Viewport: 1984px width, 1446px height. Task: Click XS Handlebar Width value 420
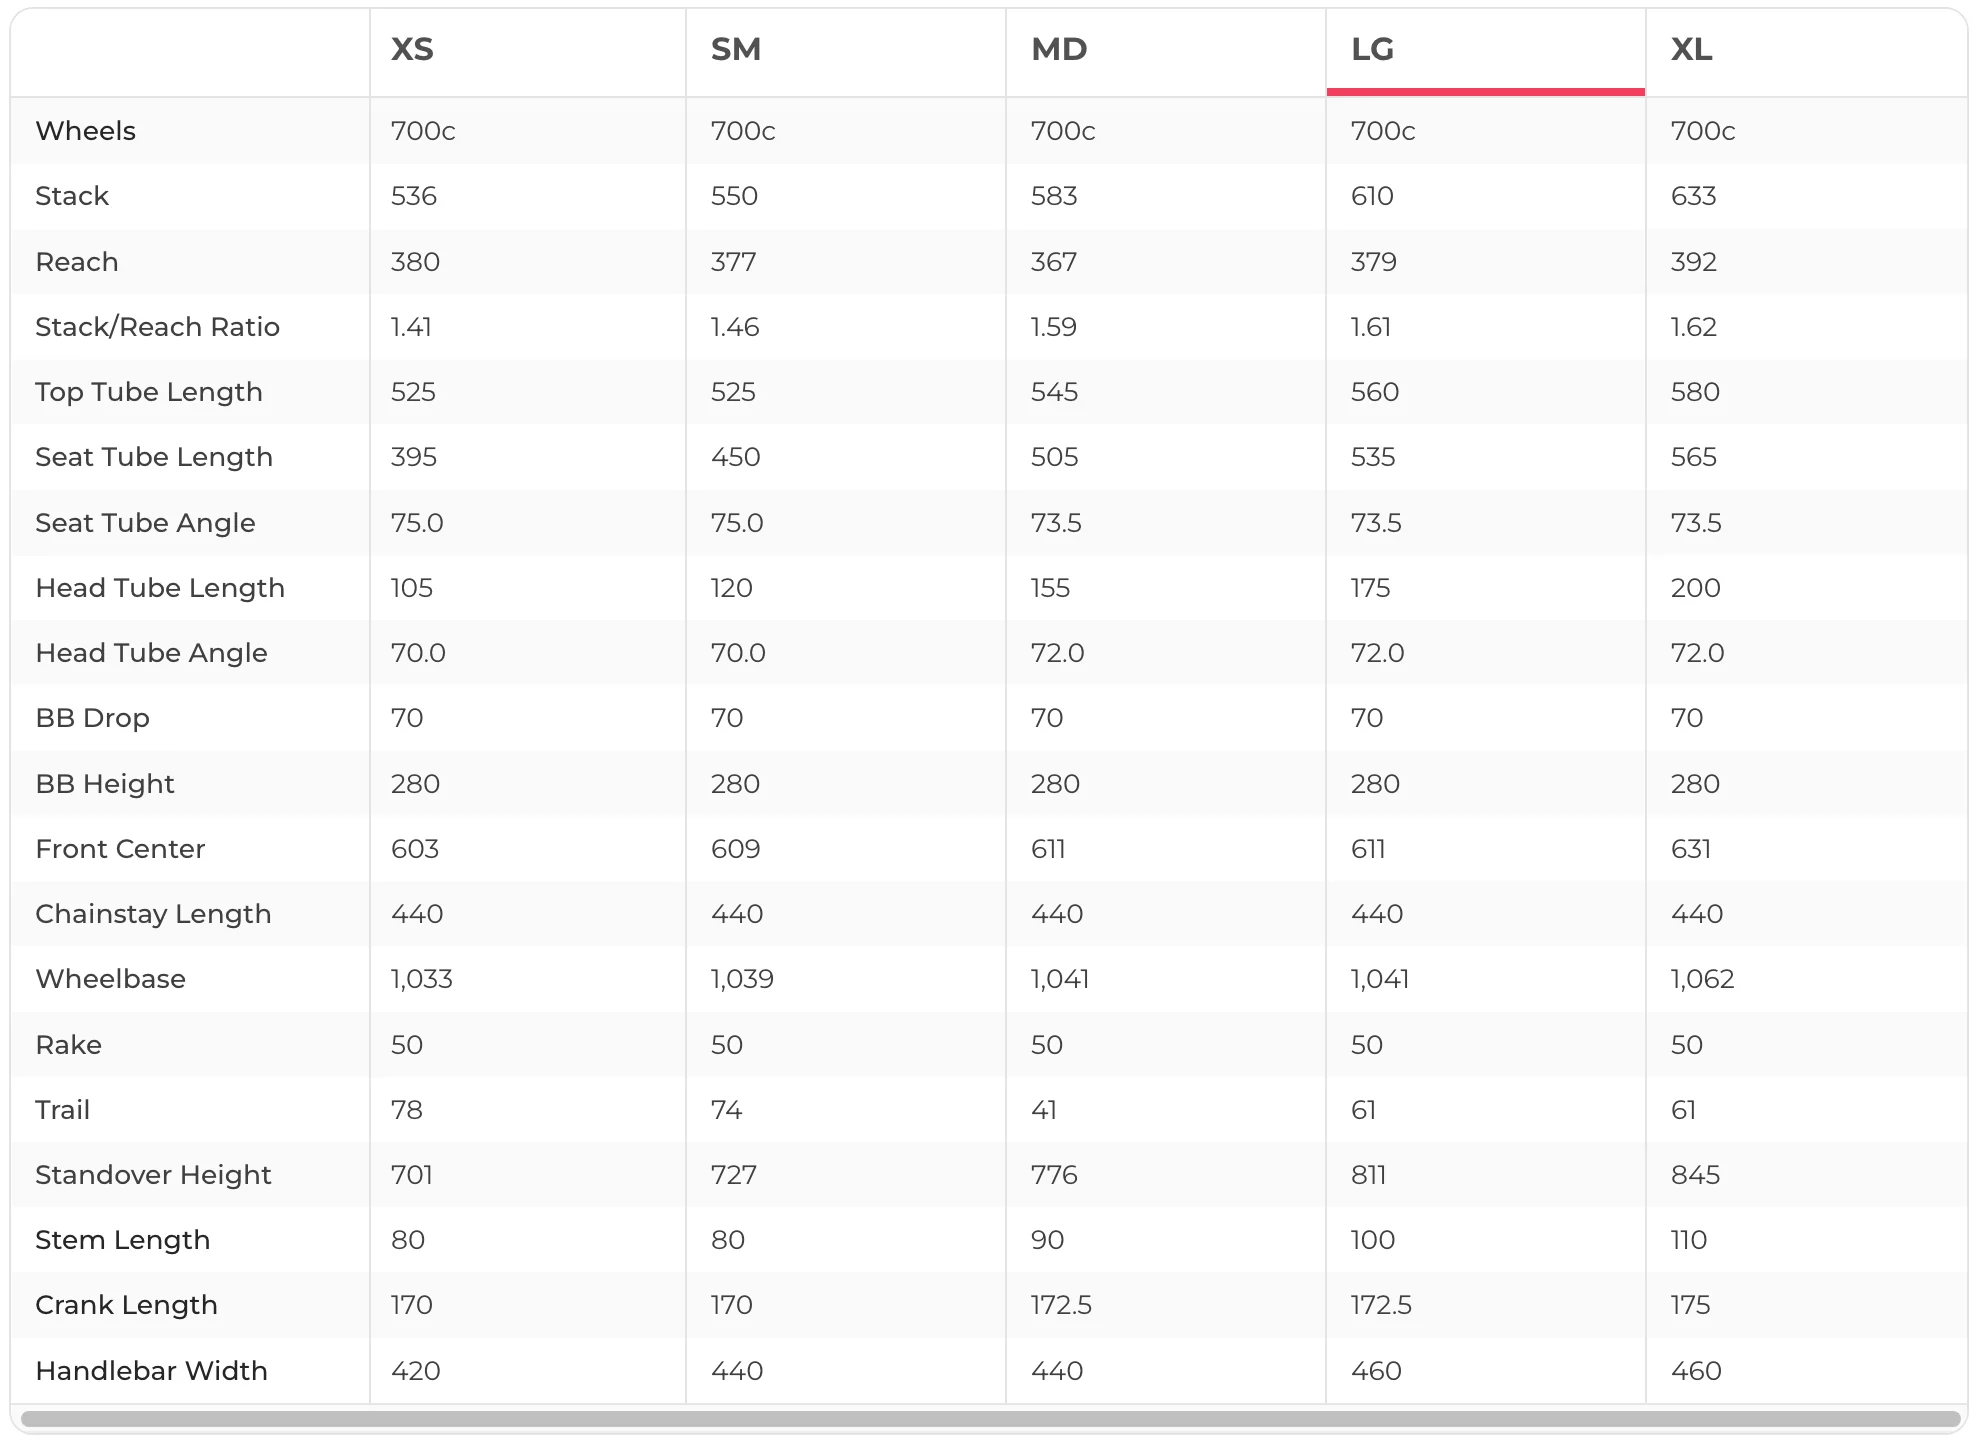pos(415,1371)
